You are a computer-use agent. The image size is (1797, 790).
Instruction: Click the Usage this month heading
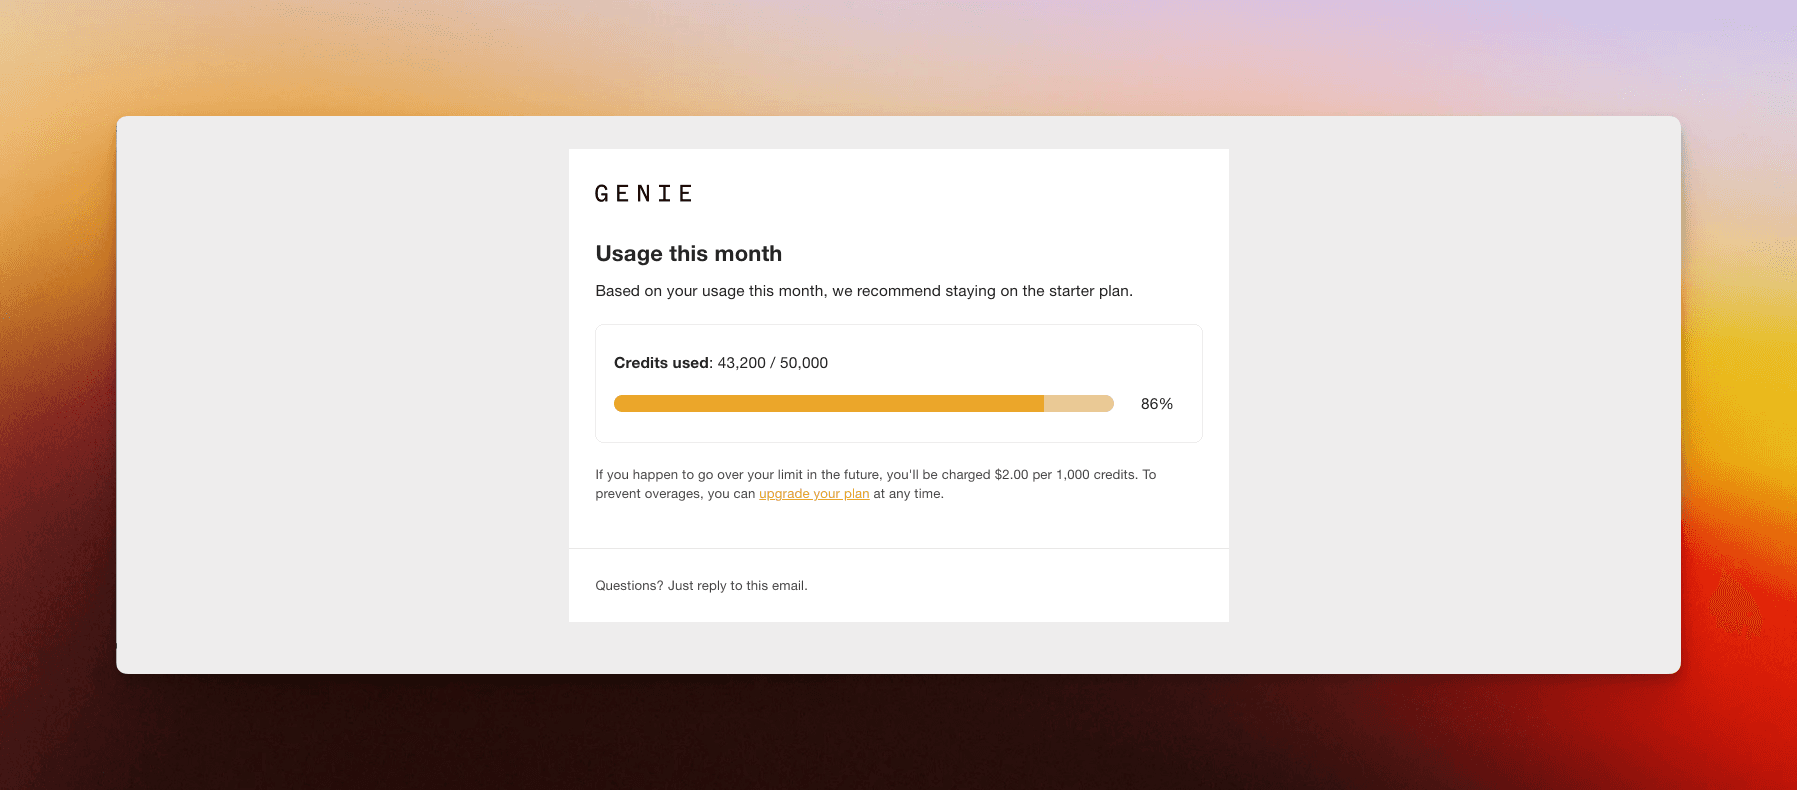[689, 254]
